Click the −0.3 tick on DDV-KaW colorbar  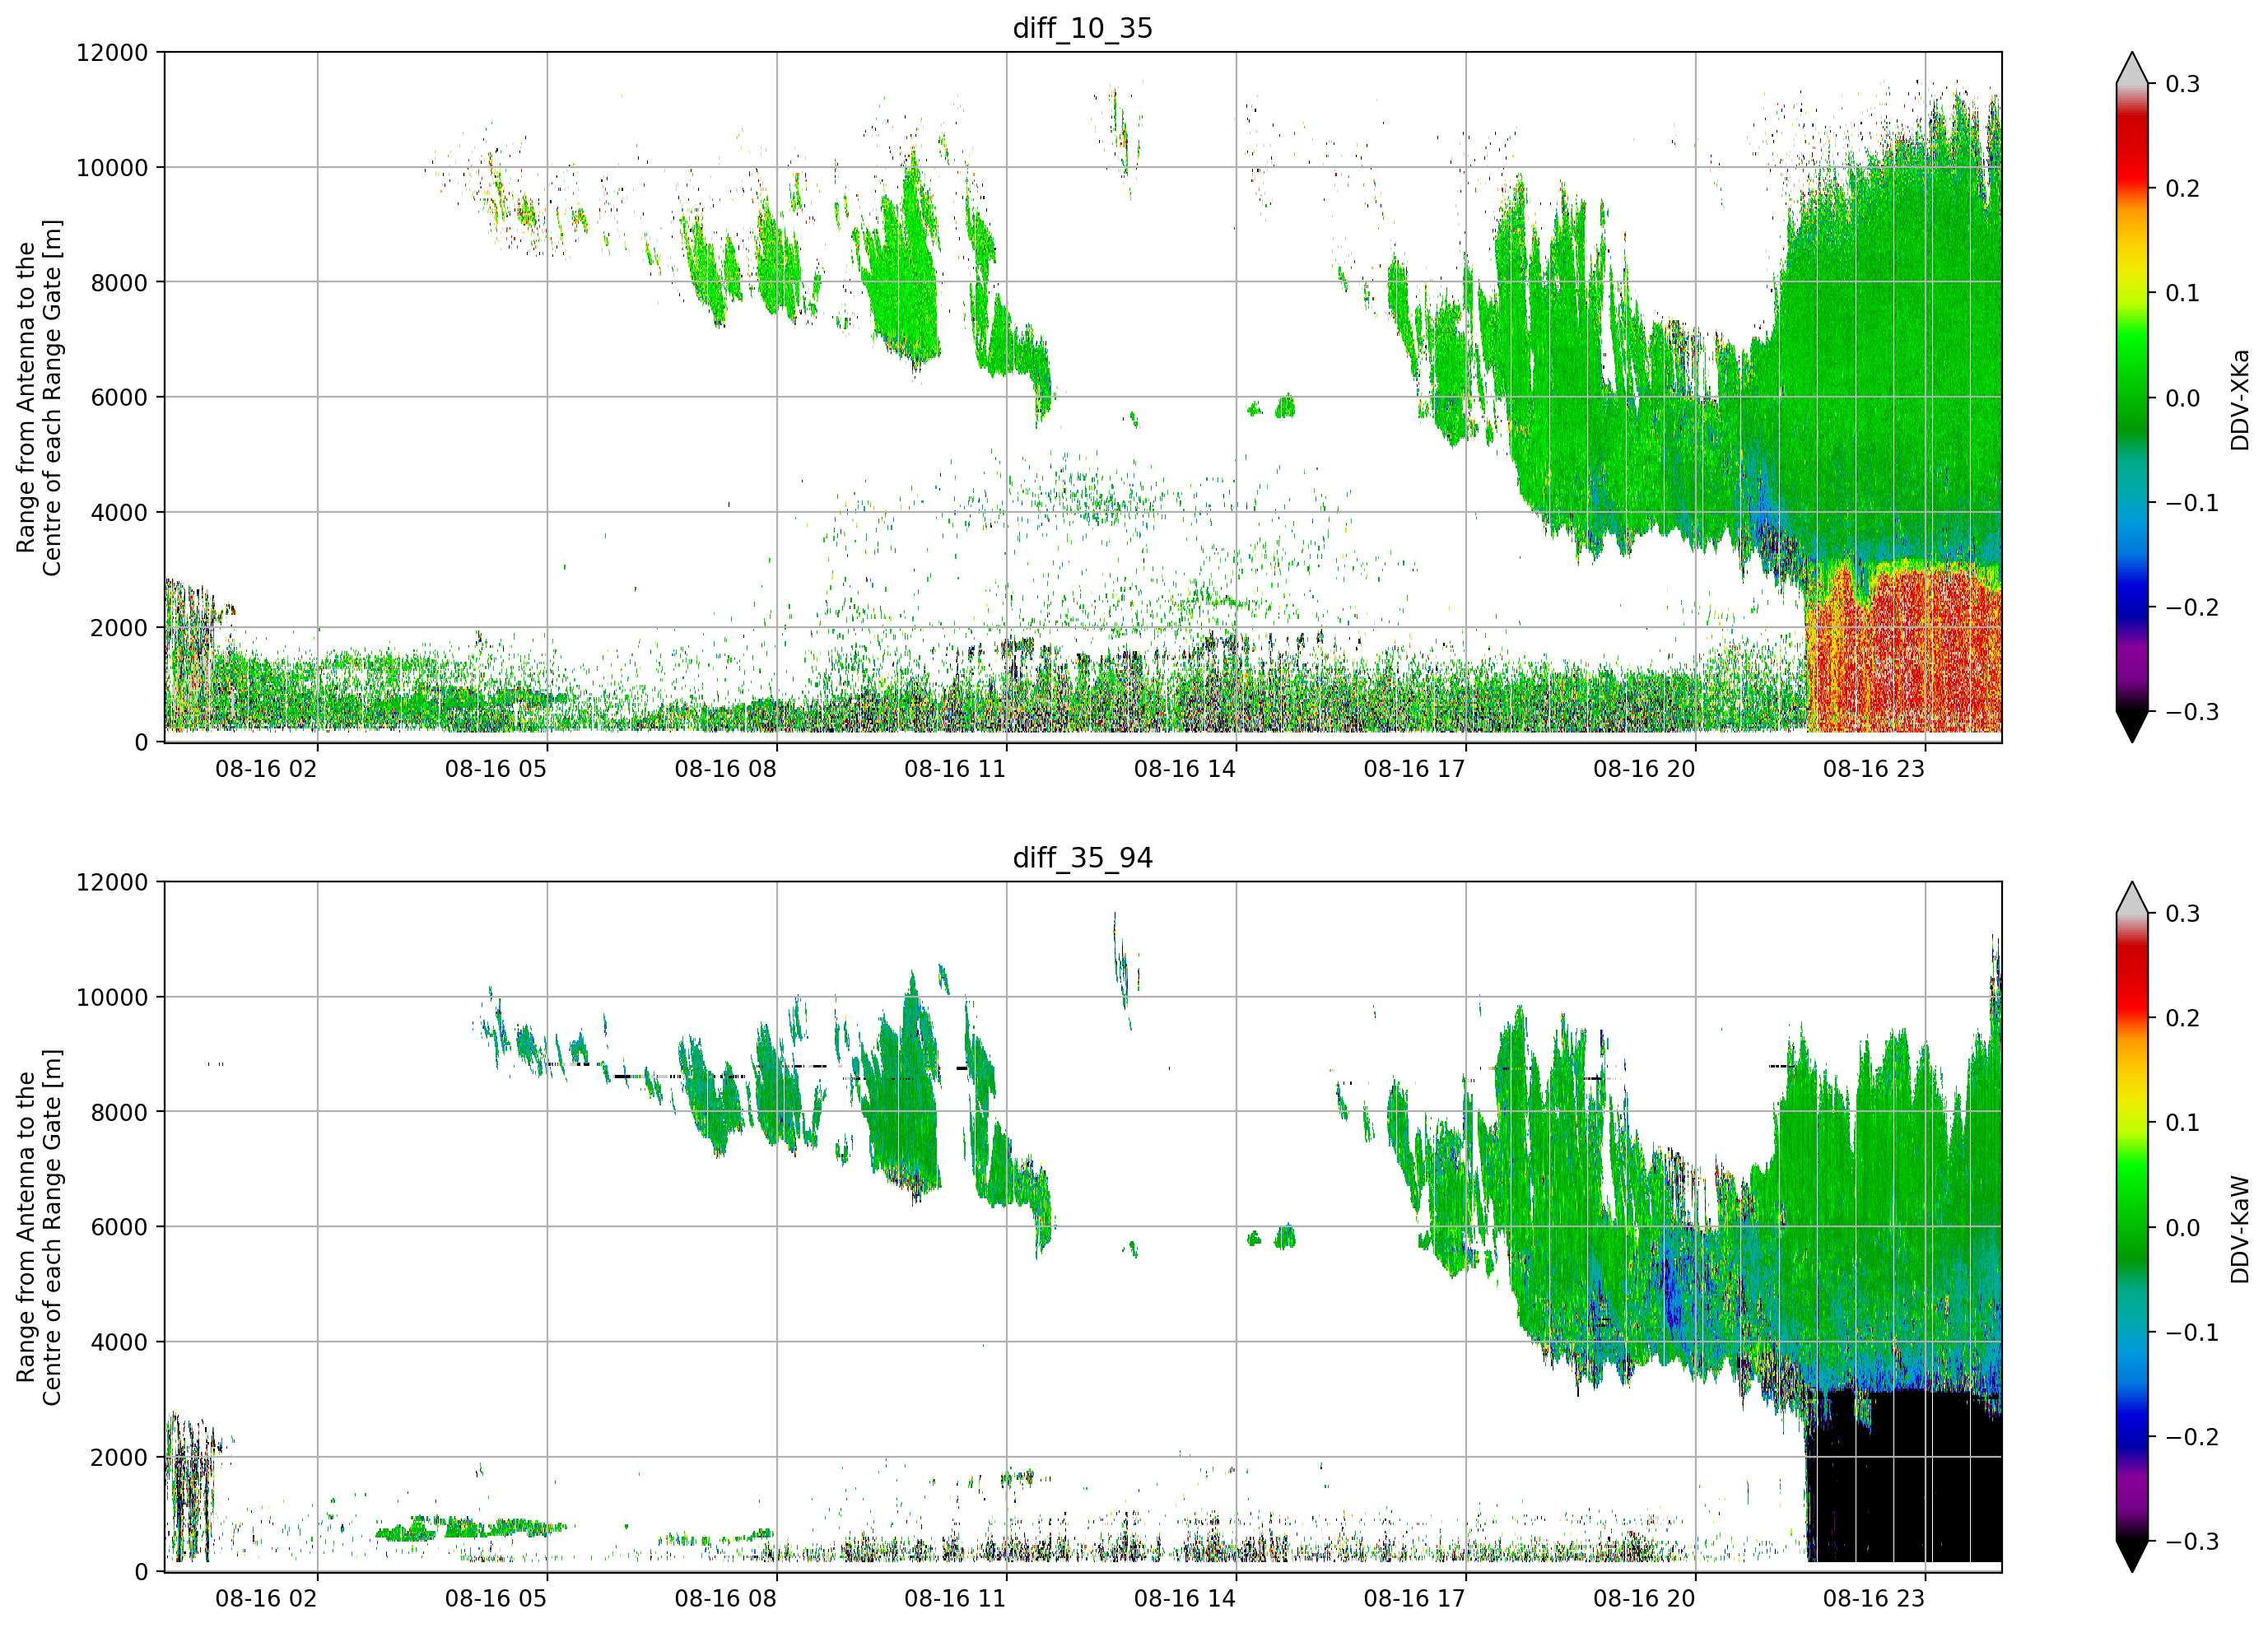(2193, 1542)
